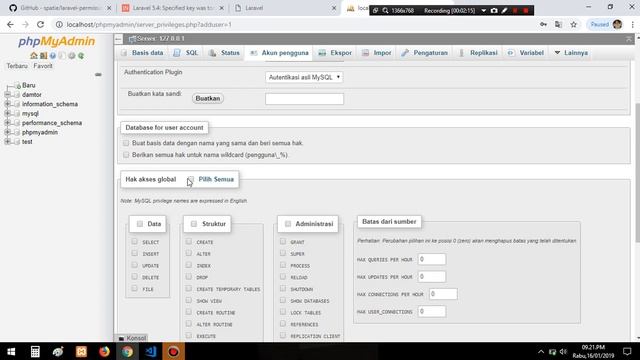Open XAMPP from the taskbar
This screenshot has height=360, width=640.
pos(81,351)
